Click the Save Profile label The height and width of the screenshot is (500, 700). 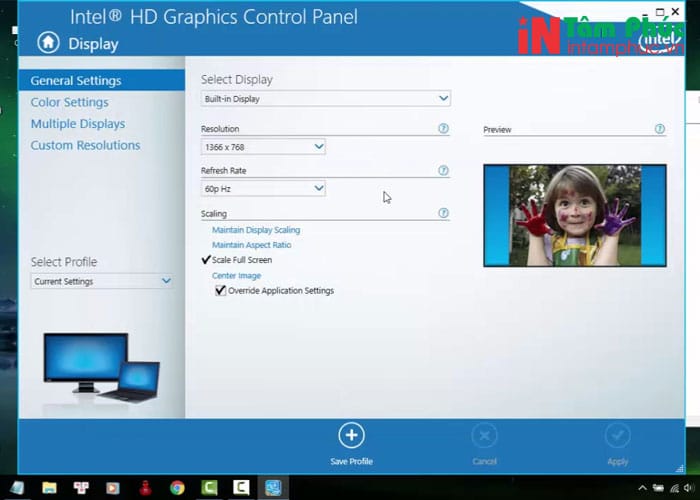[351, 461]
